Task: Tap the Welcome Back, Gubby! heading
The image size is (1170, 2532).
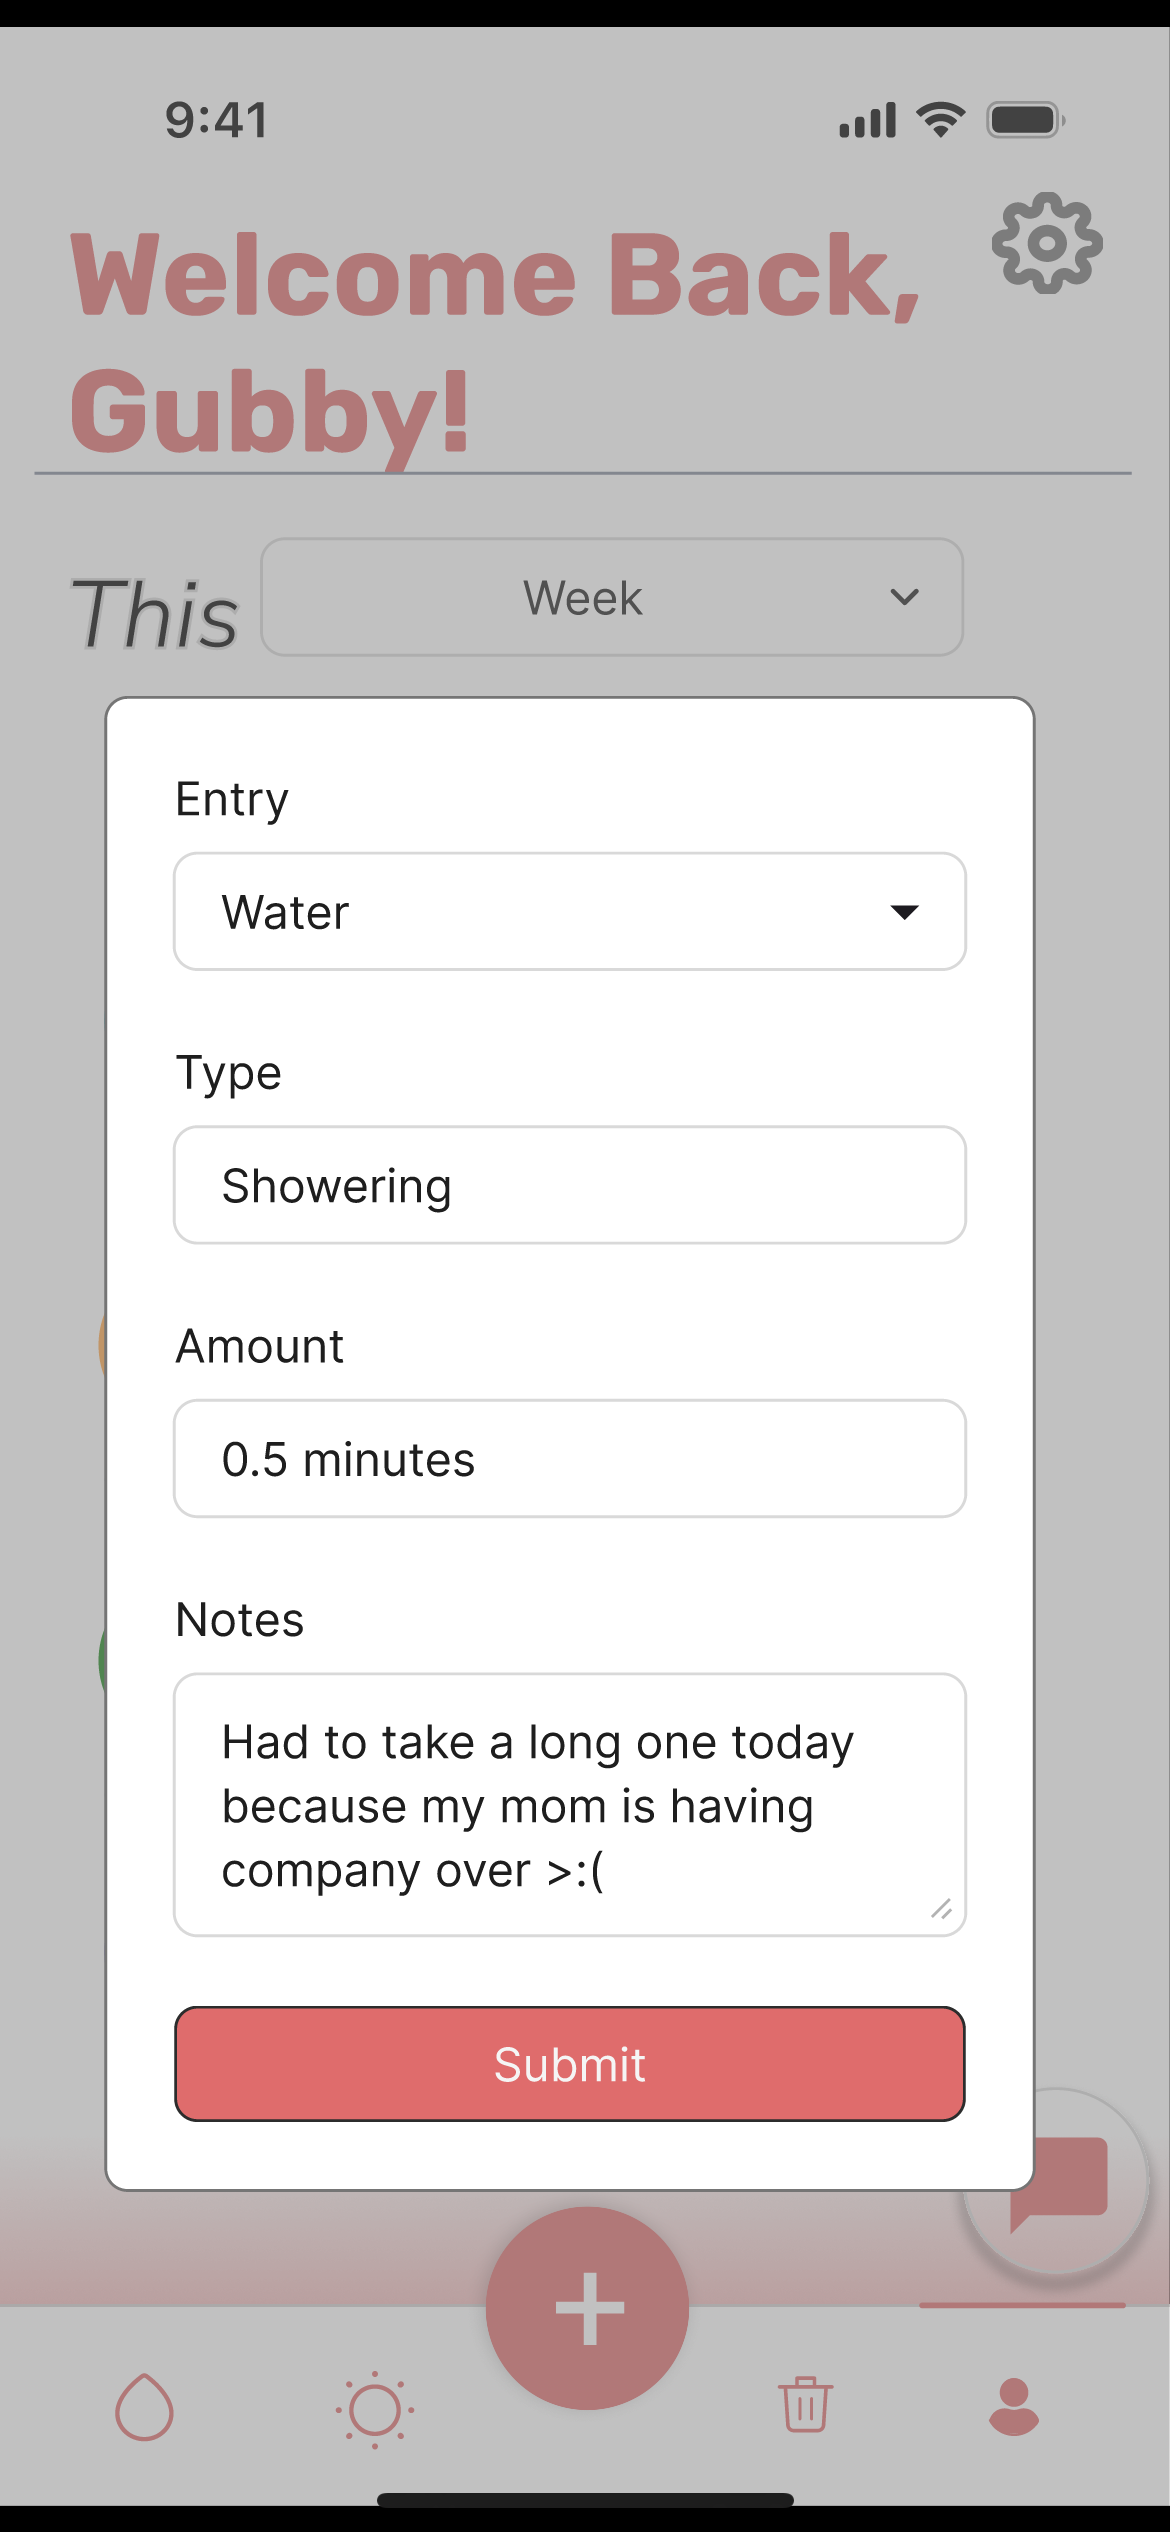Action: tap(495, 340)
